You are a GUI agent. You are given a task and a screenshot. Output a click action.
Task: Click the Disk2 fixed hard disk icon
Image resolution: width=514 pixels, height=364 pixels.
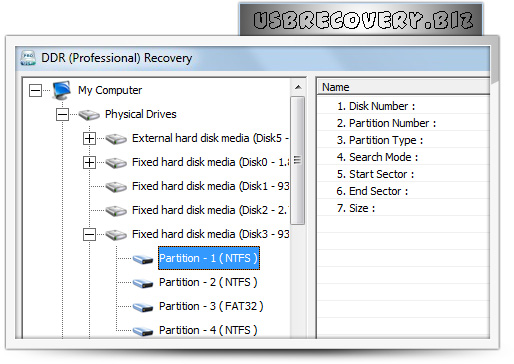(x=116, y=211)
